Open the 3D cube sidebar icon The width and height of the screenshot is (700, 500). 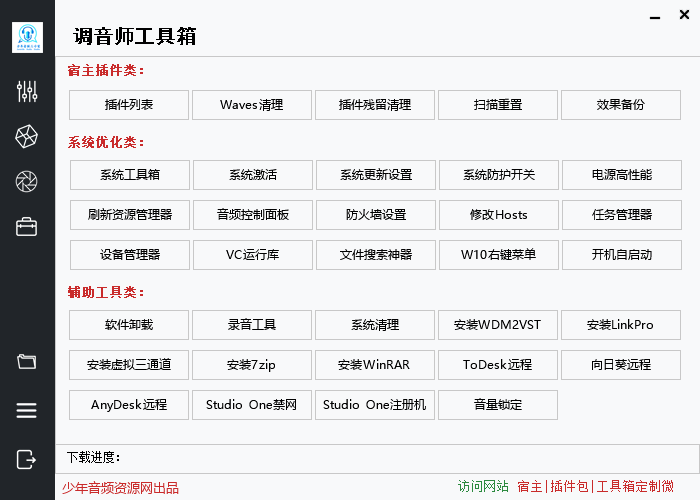[x=27, y=136]
